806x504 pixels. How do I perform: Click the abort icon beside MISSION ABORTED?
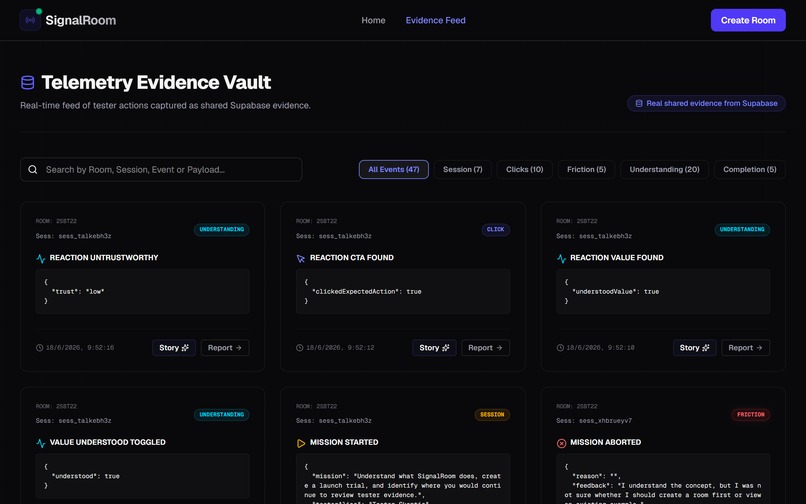561,443
